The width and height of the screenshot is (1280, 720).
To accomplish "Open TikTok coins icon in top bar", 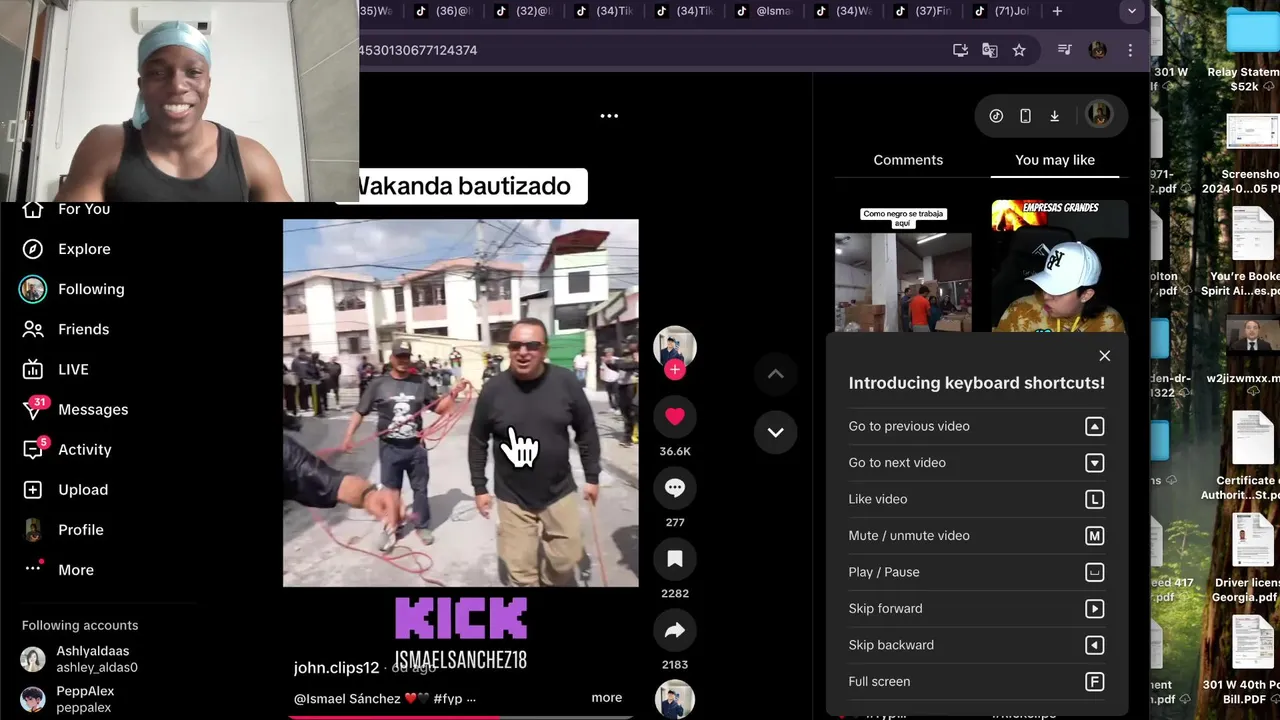I will pos(996,116).
